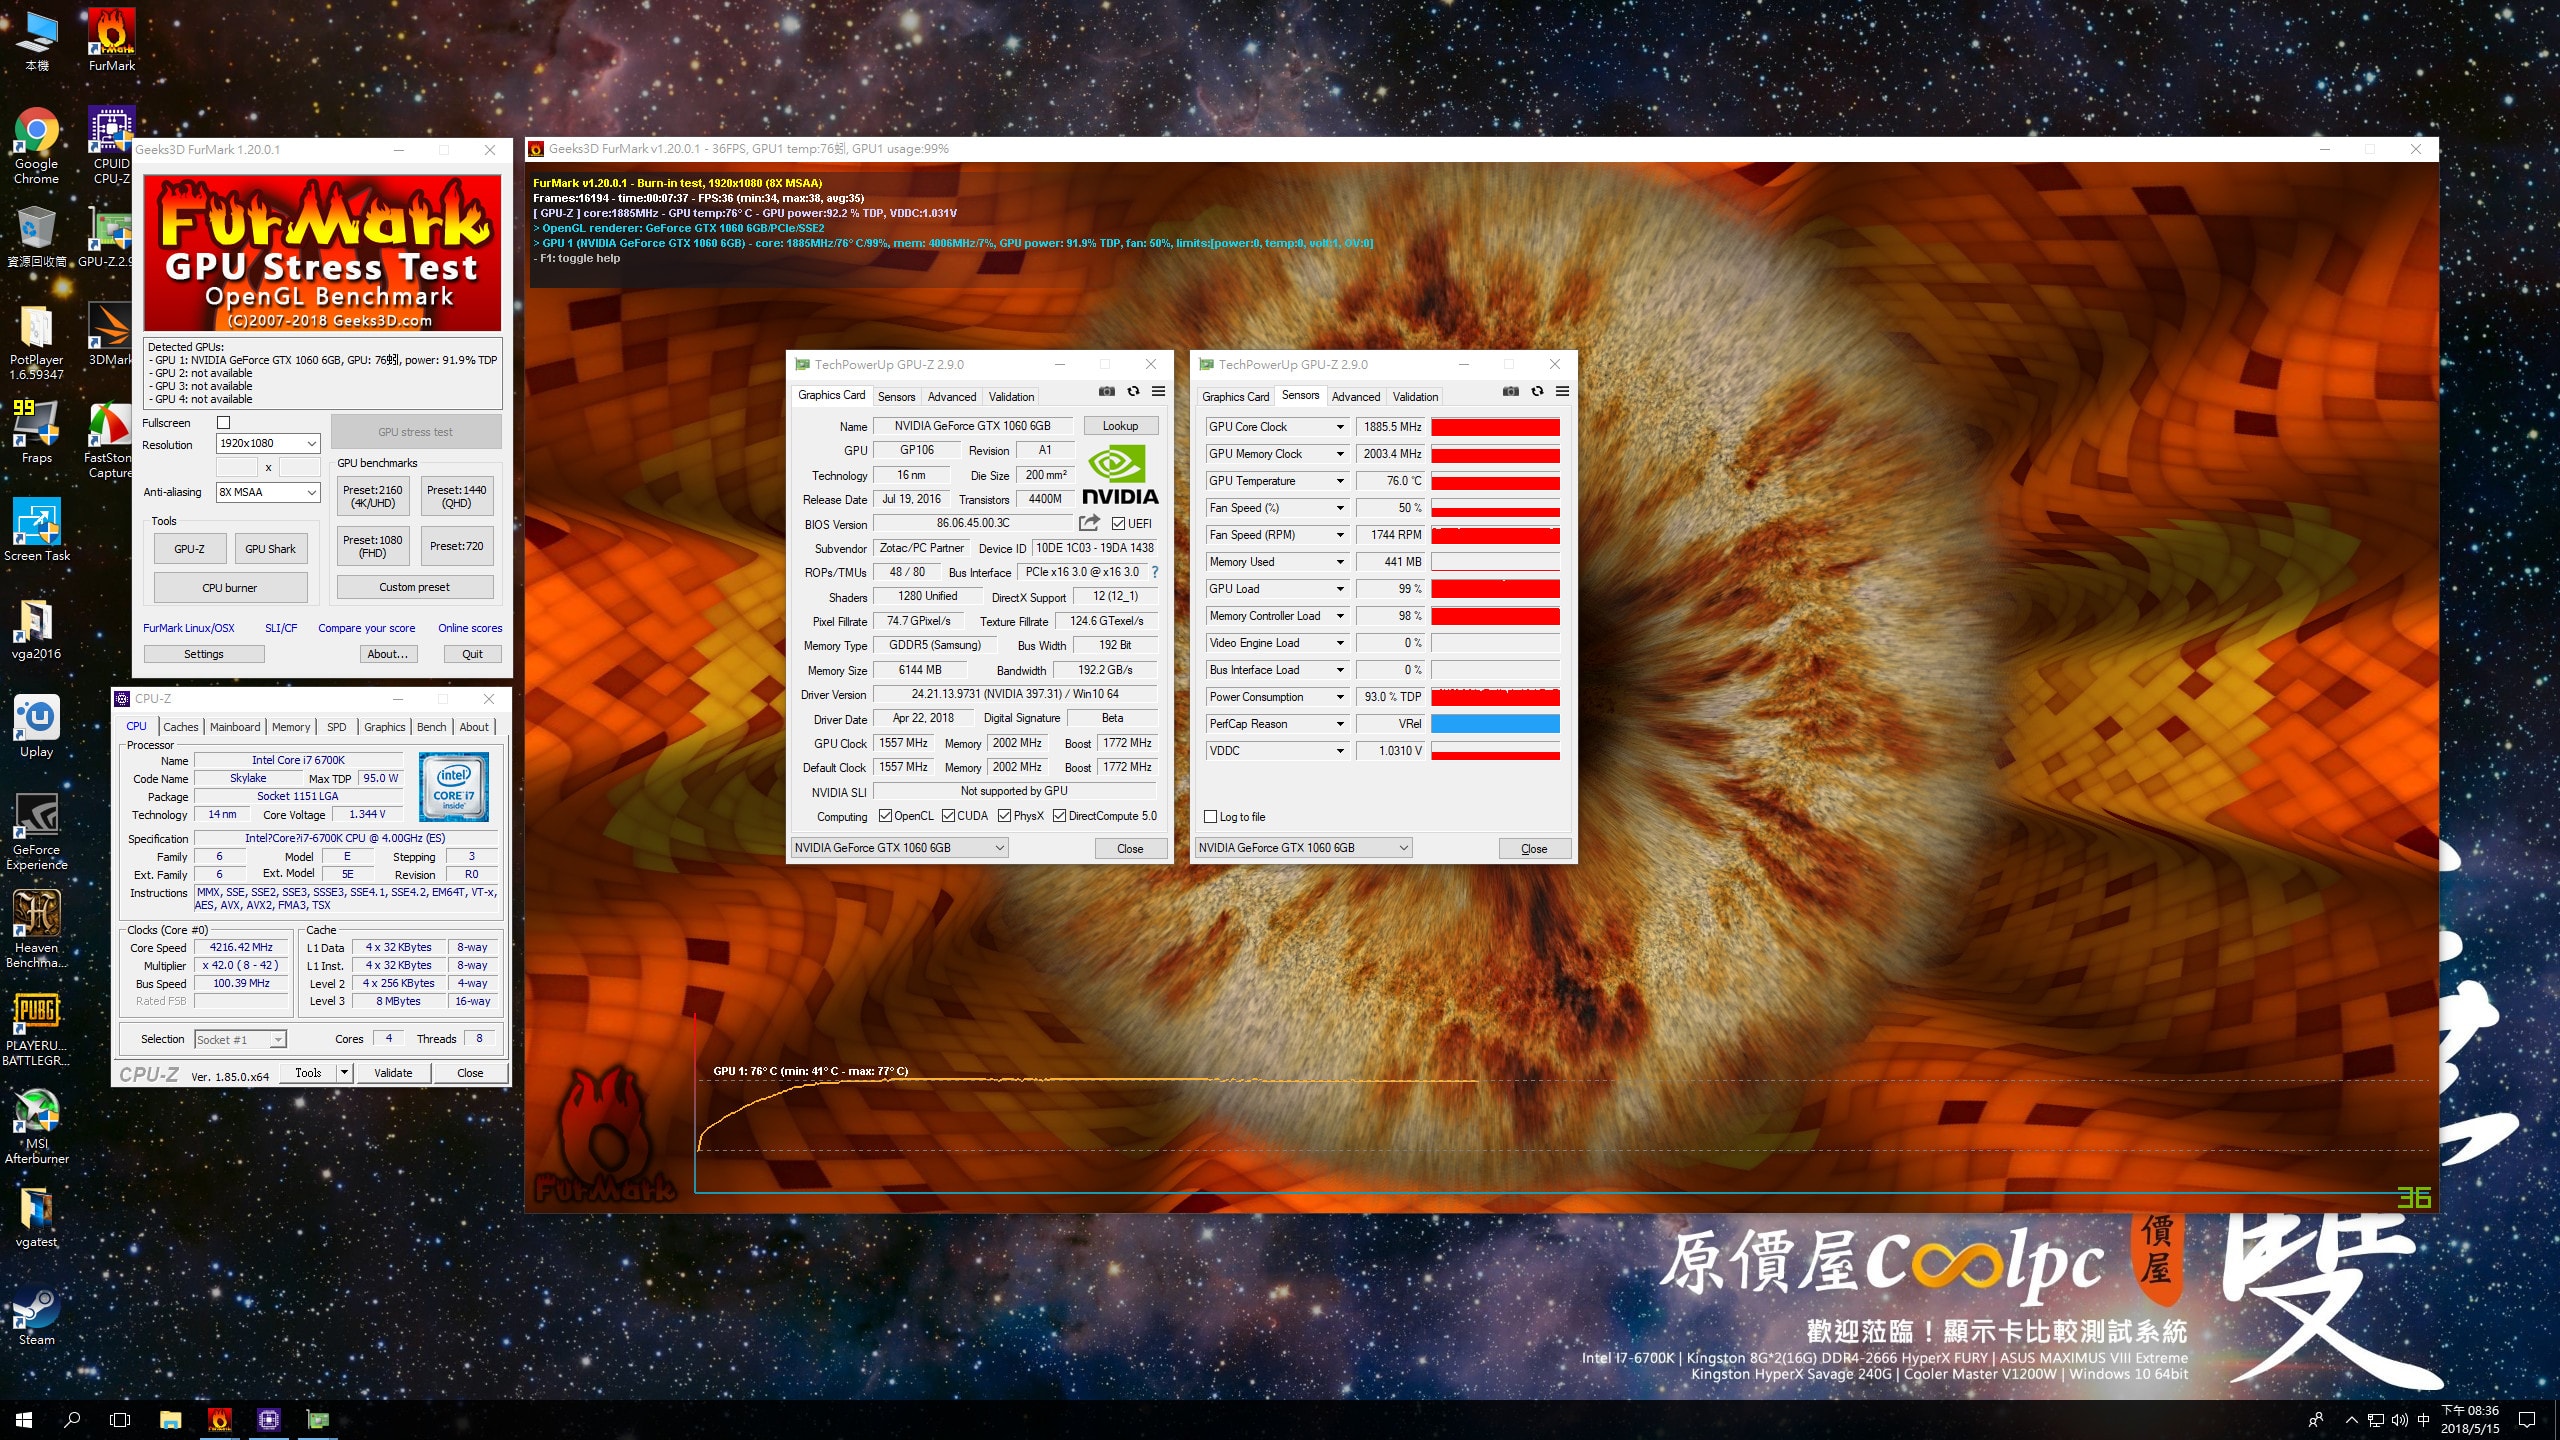Open the FurMark desktop shortcut

(x=112, y=40)
